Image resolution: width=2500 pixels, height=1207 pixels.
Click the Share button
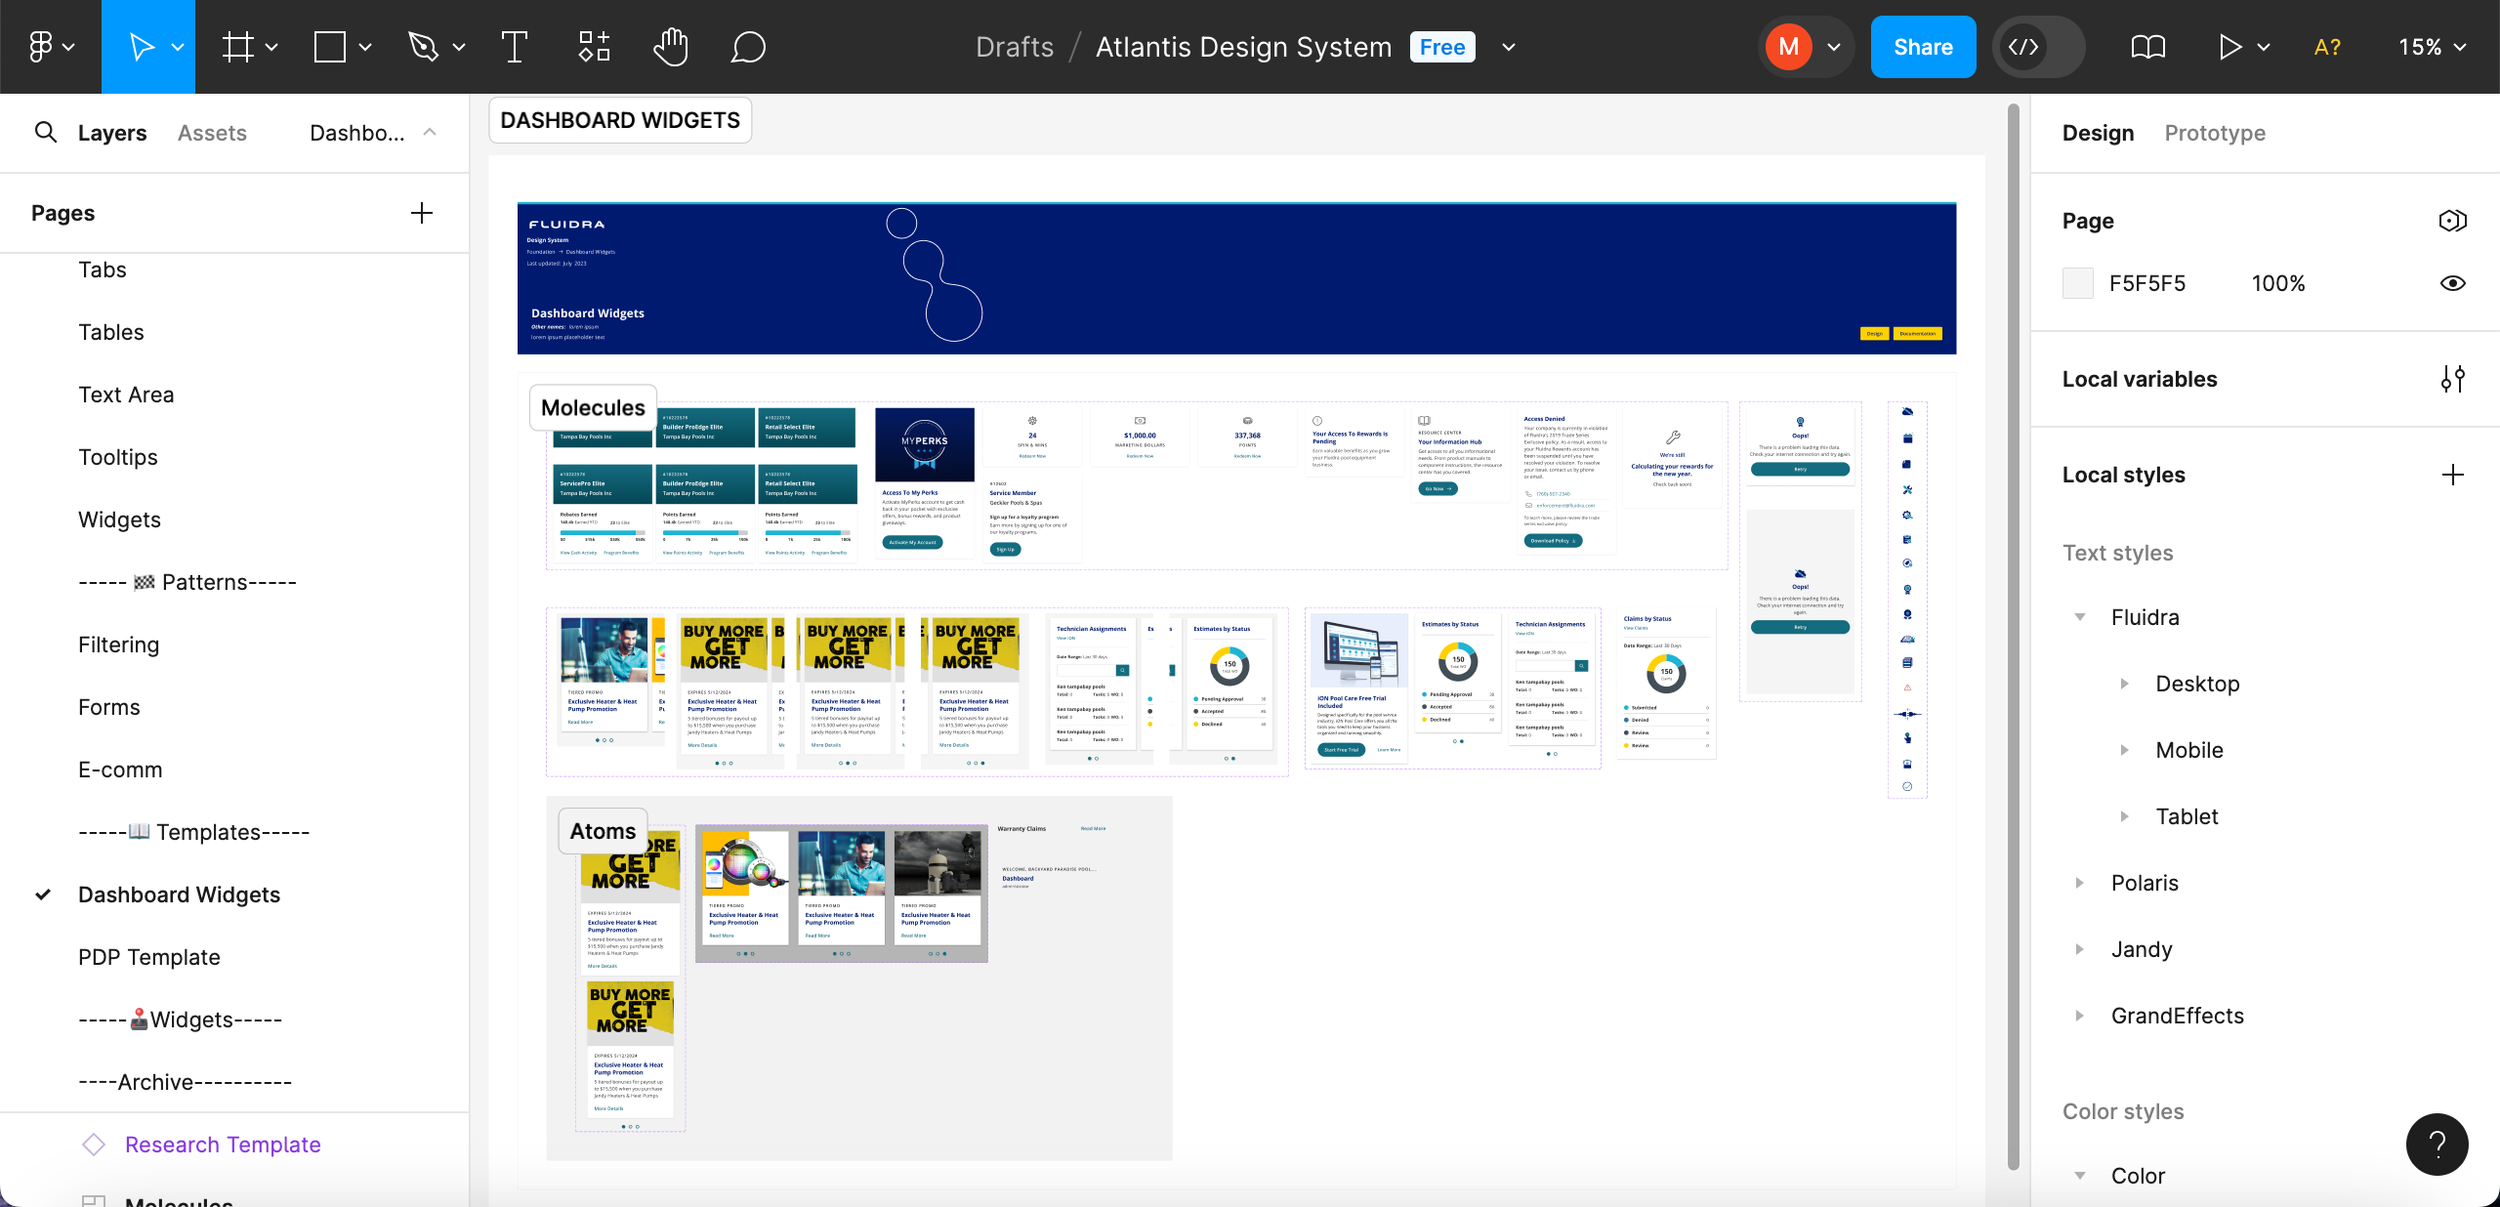click(1922, 47)
